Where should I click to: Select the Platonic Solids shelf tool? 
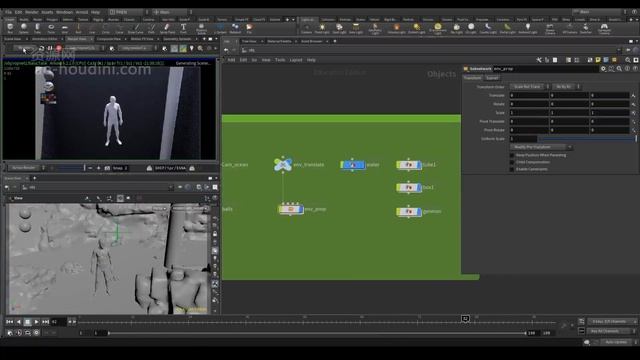[201, 29]
